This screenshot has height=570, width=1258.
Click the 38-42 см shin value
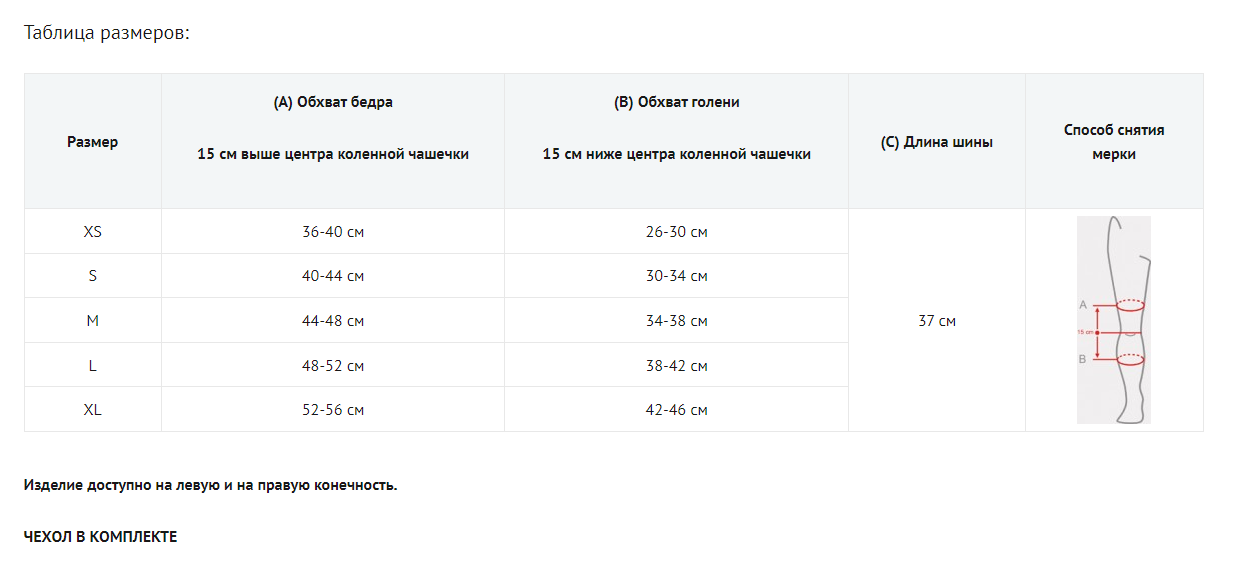point(677,366)
